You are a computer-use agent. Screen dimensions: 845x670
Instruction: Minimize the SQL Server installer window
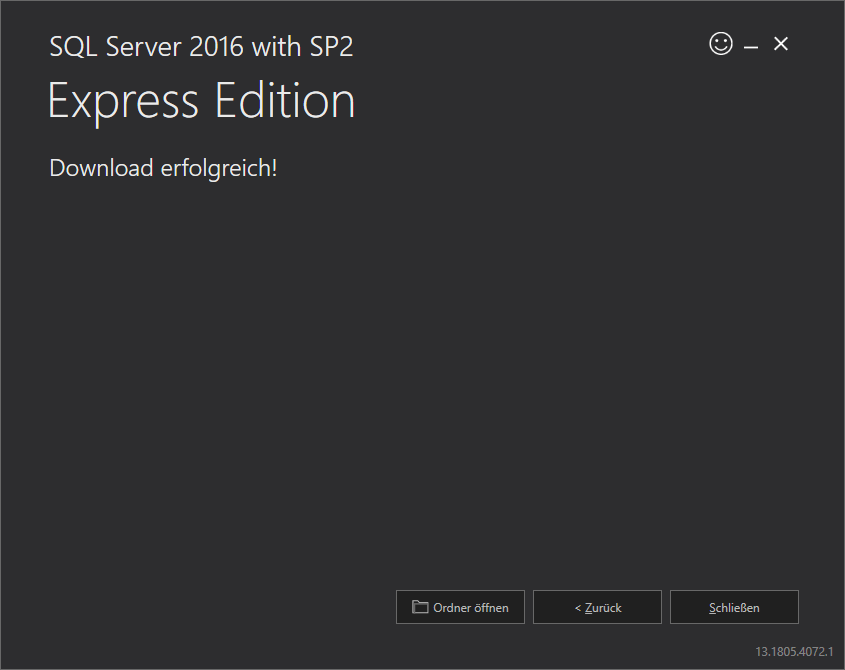(750, 46)
